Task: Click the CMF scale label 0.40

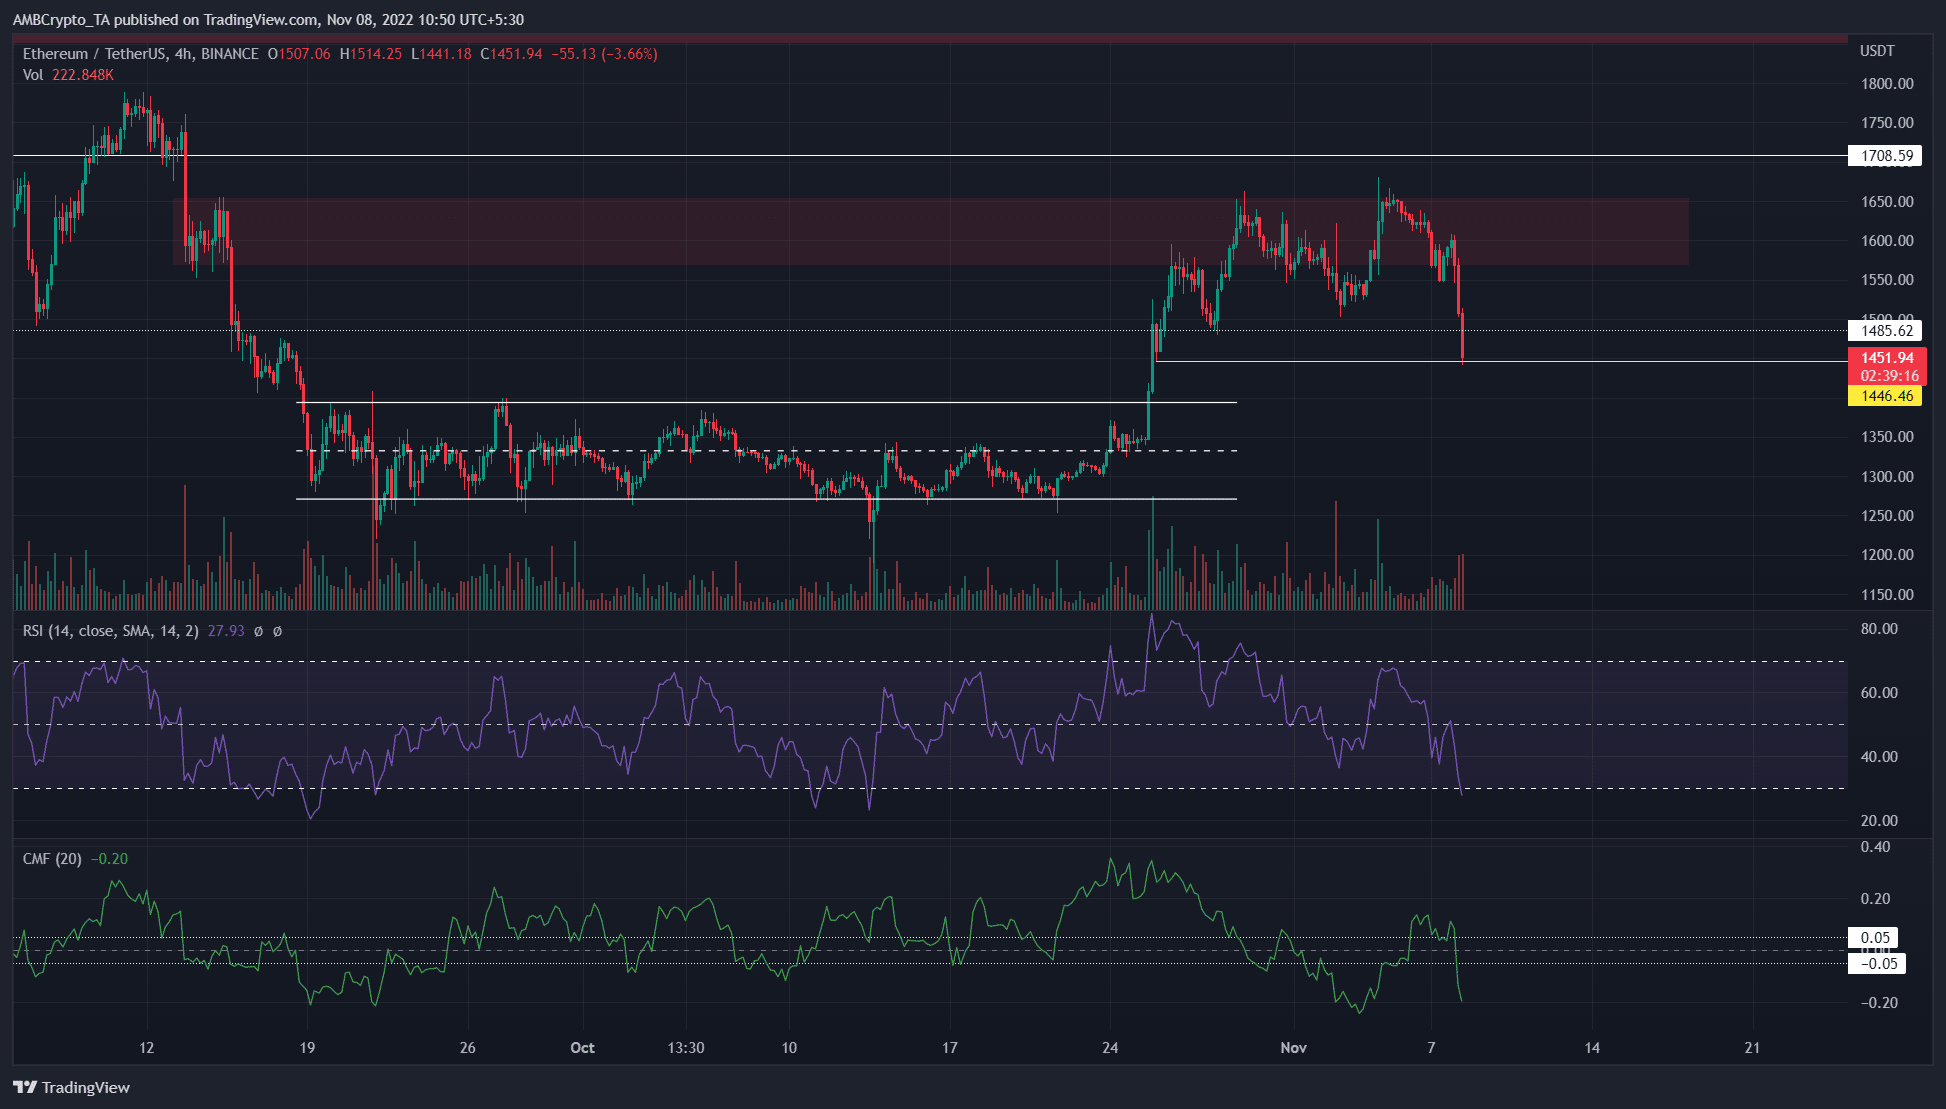Action: click(1875, 847)
